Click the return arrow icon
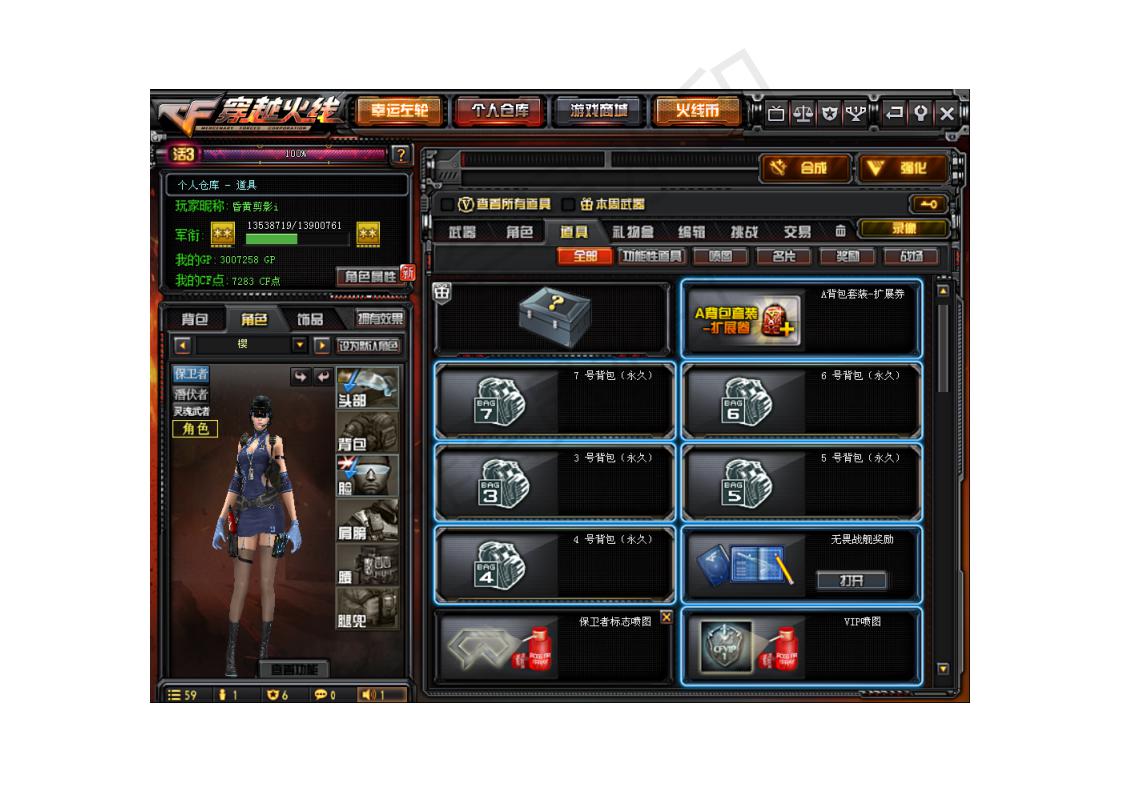1122x793 pixels. click(x=894, y=112)
